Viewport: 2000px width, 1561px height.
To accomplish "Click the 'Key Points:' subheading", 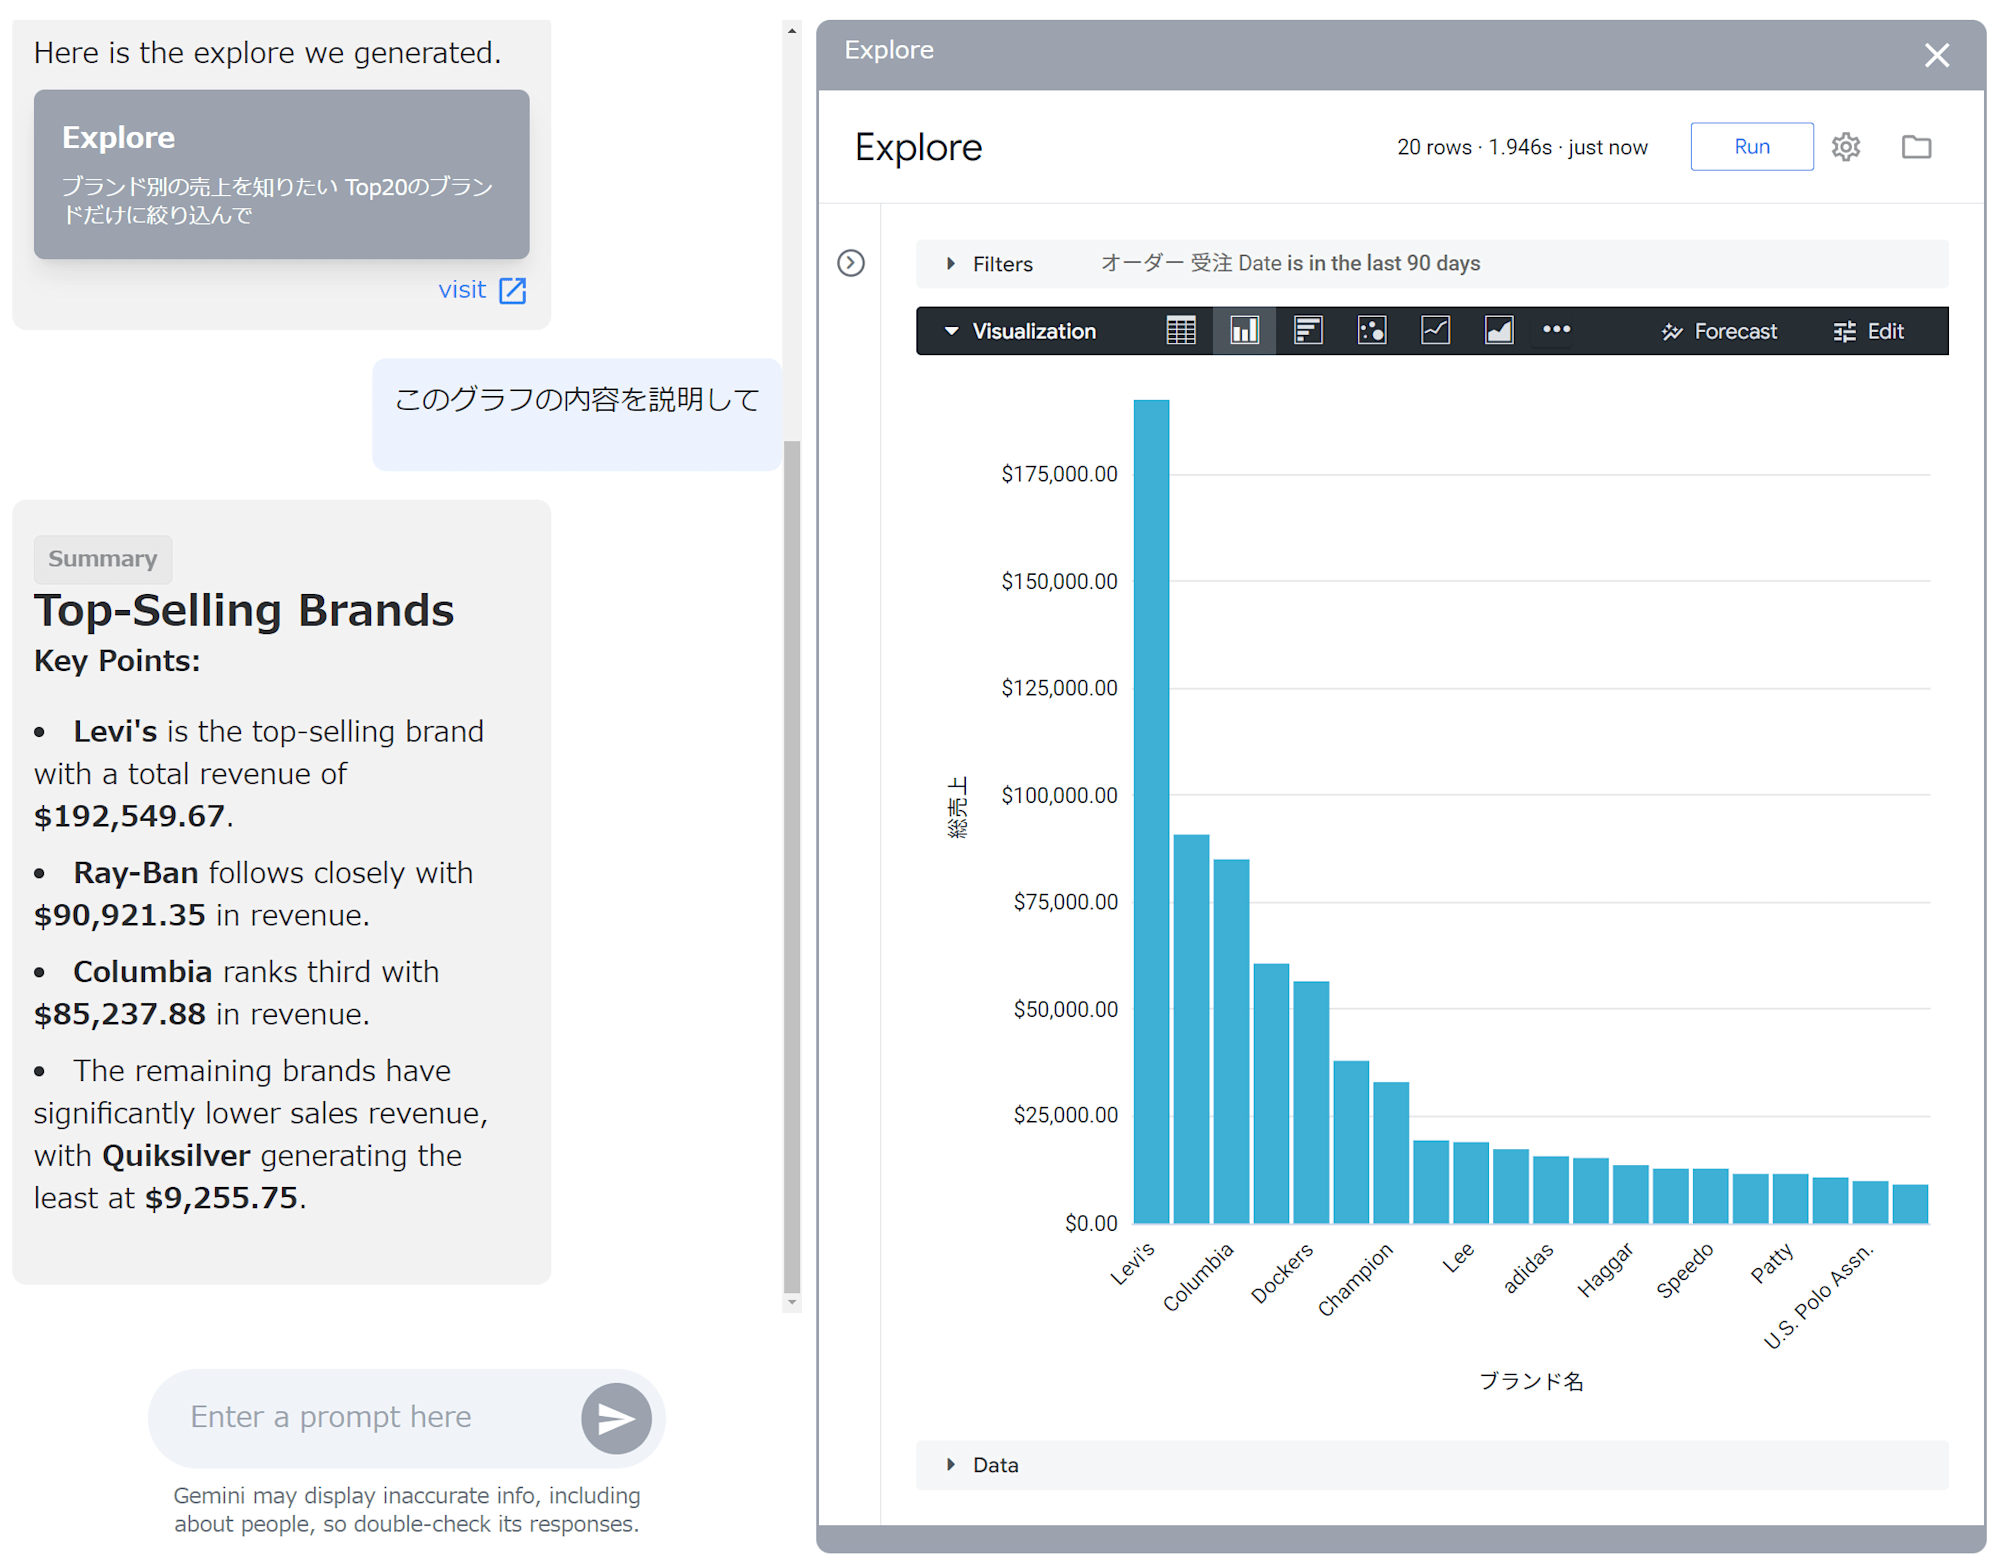I will (117, 661).
